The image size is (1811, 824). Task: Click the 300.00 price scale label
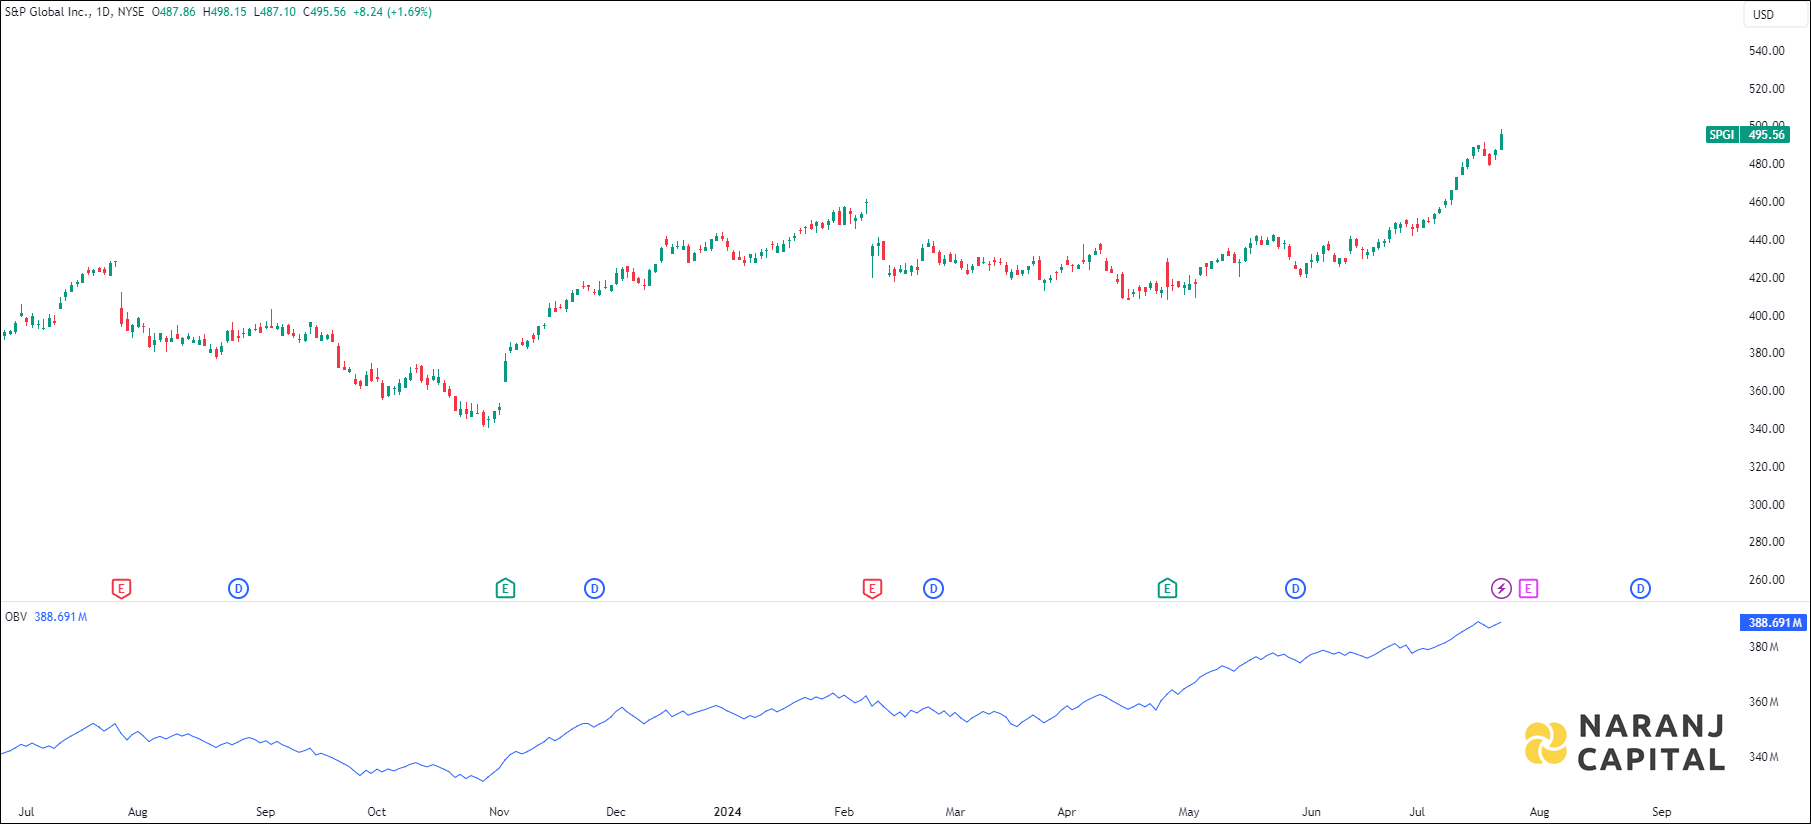[x=1766, y=505]
